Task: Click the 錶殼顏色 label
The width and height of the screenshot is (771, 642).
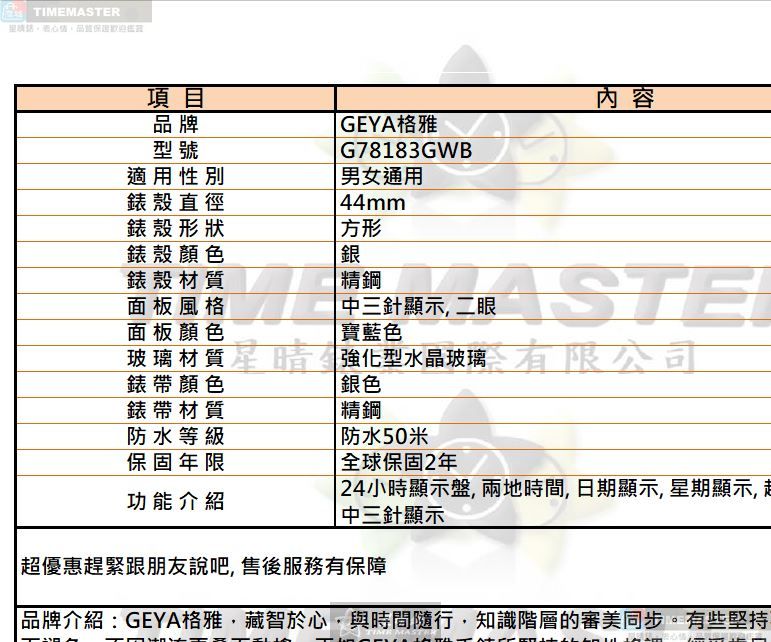Action: click(176, 255)
